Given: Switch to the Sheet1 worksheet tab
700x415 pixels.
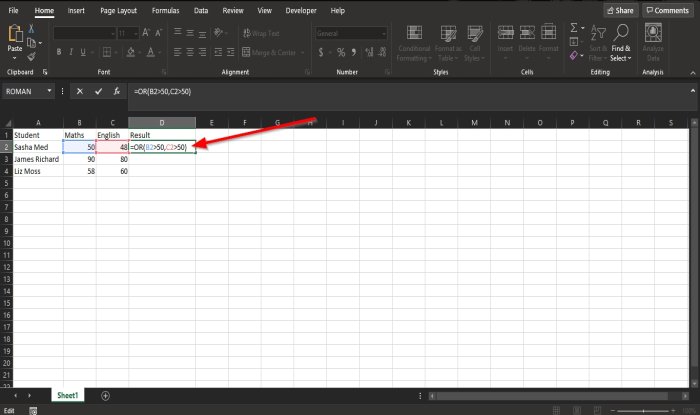Looking at the screenshot, I should pyautogui.click(x=67, y=395).
